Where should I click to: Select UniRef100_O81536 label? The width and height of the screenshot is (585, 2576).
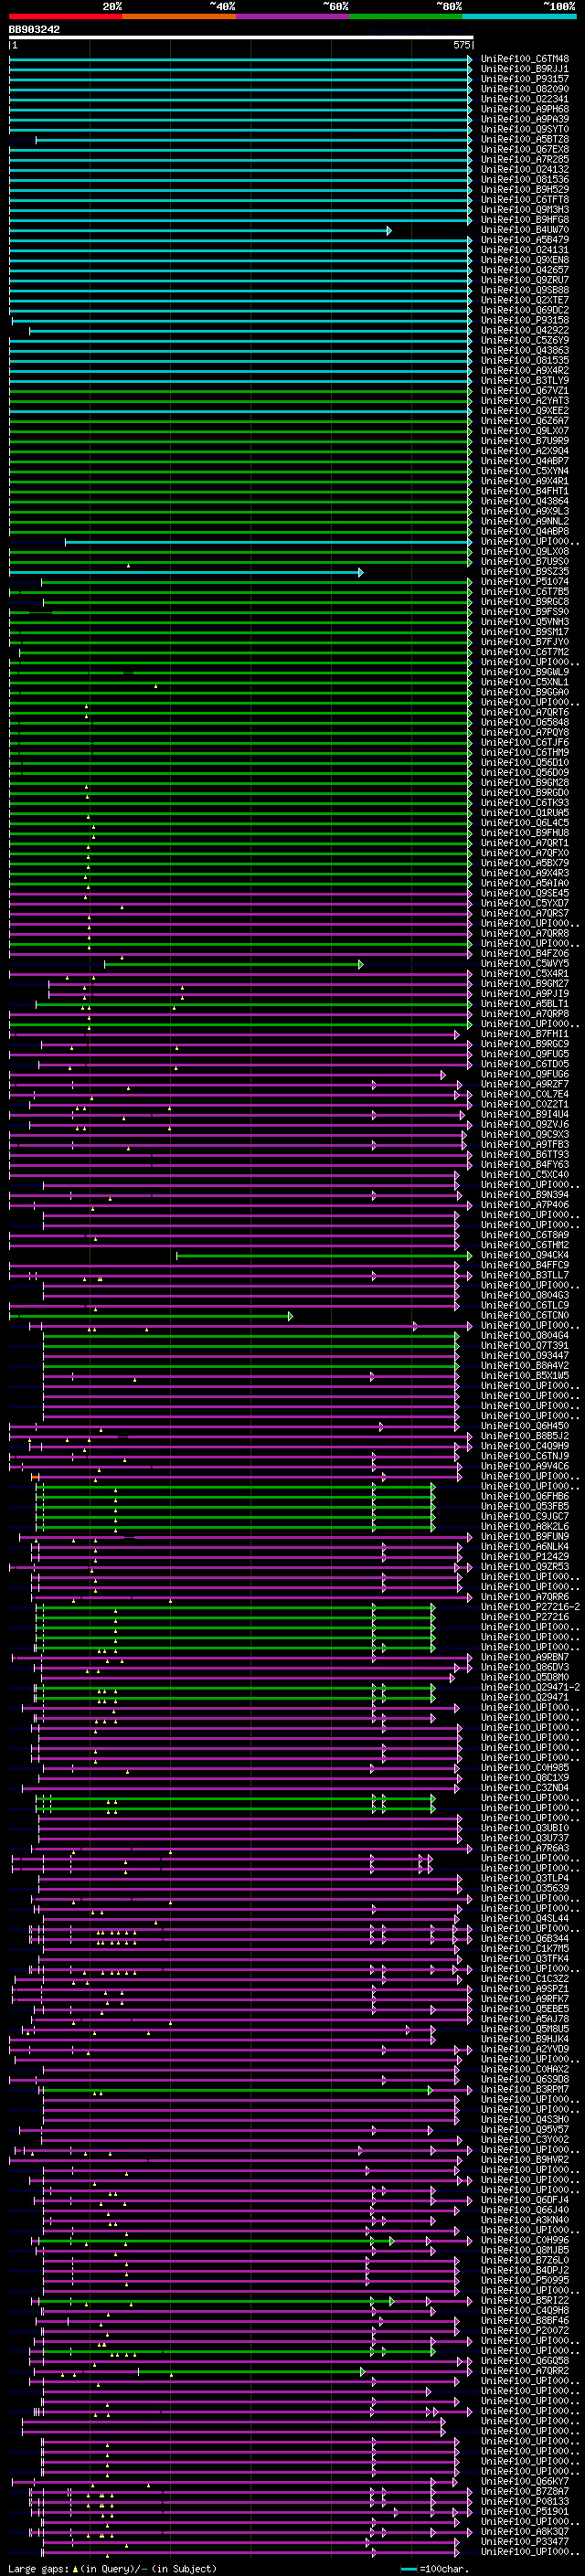tap(525, 179)
